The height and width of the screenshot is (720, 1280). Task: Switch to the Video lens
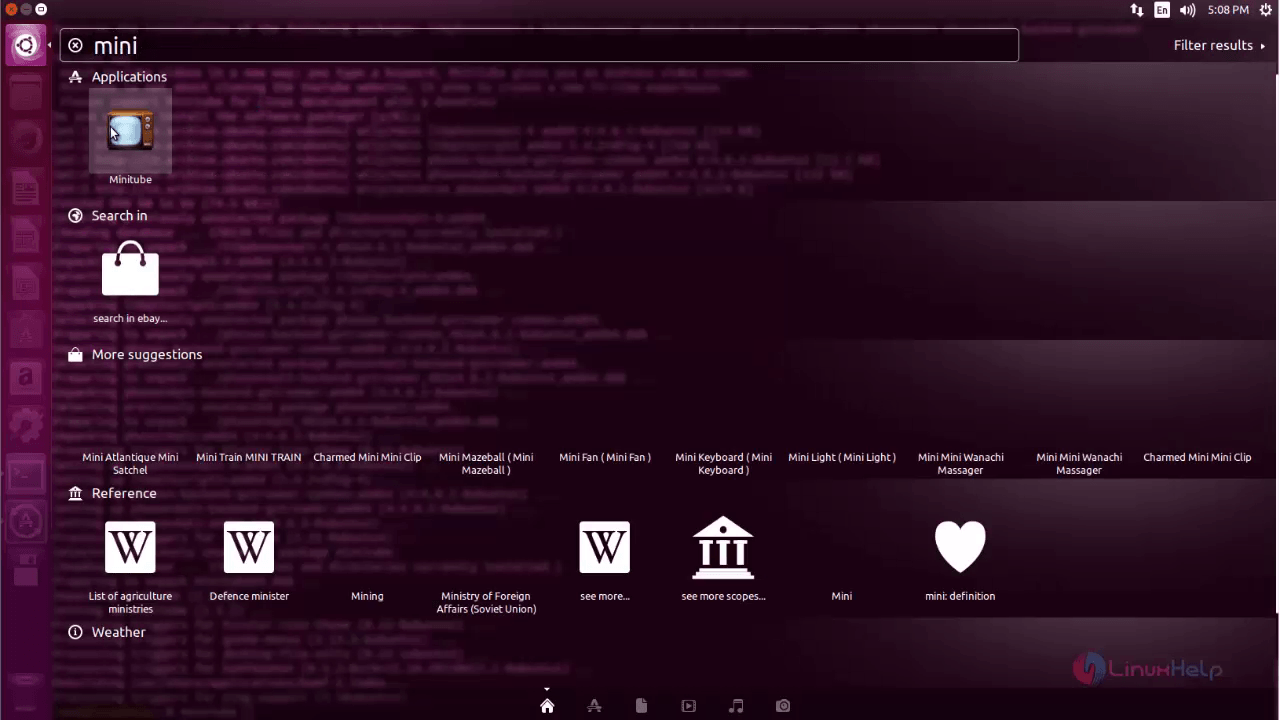coord(689,706)
